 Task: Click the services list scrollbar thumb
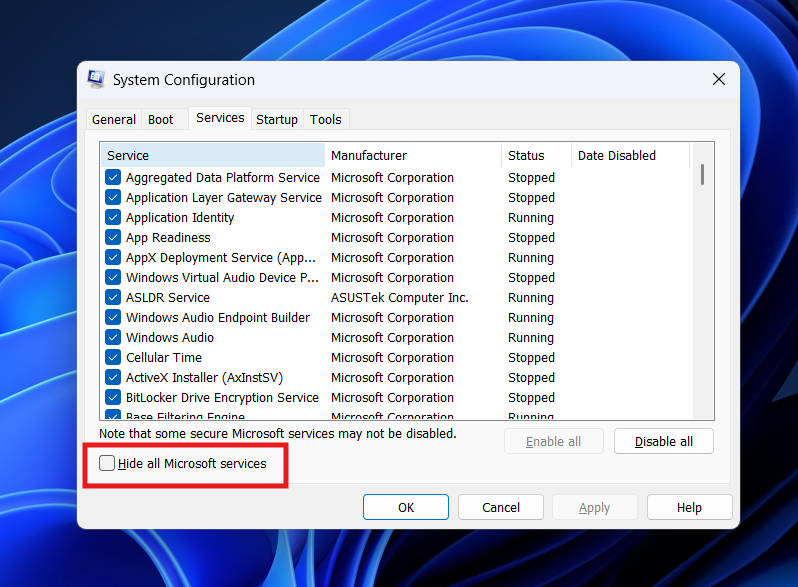(x=702, y=175)
